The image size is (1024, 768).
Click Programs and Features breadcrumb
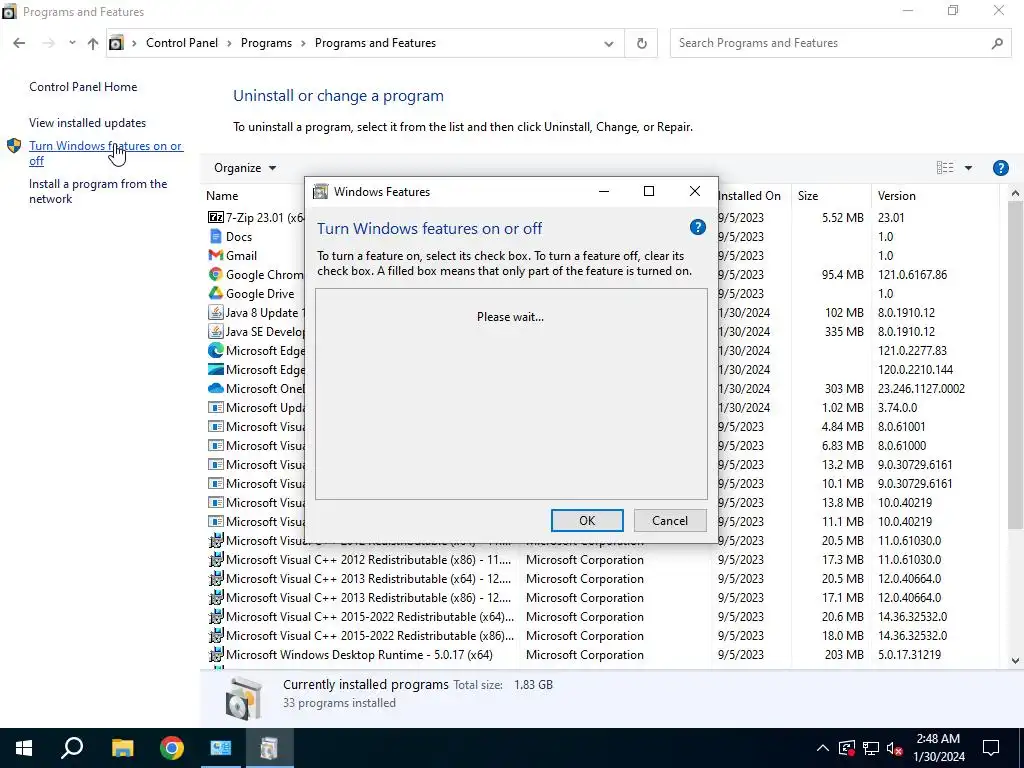click(376, 43)
